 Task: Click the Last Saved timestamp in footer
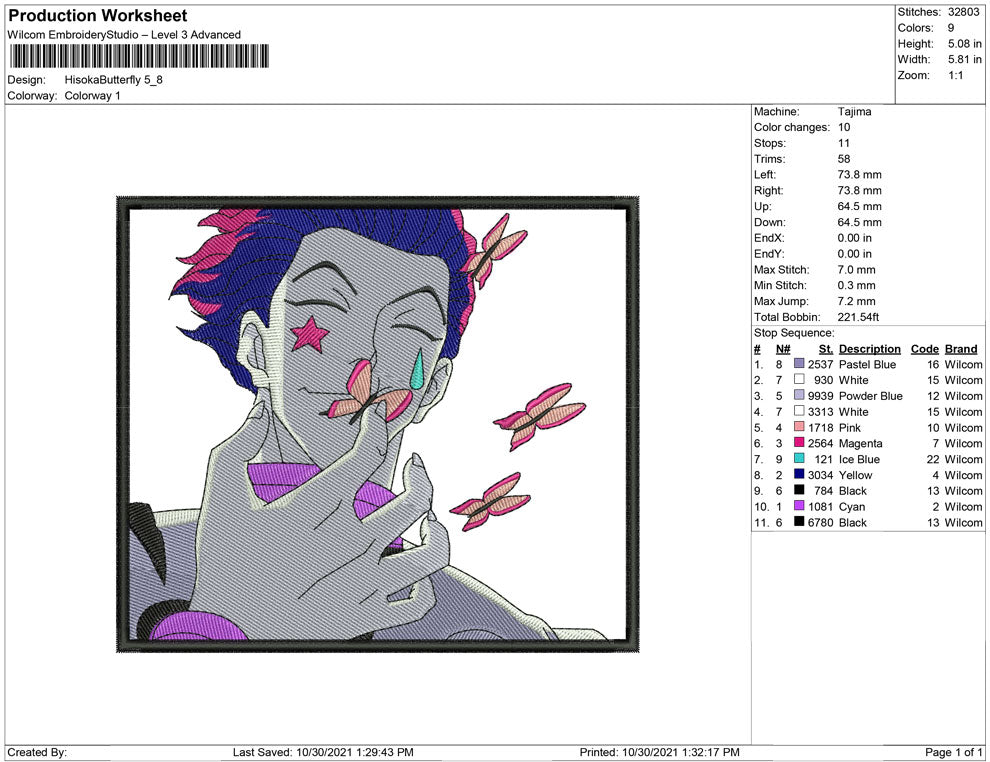click(323, 752)
